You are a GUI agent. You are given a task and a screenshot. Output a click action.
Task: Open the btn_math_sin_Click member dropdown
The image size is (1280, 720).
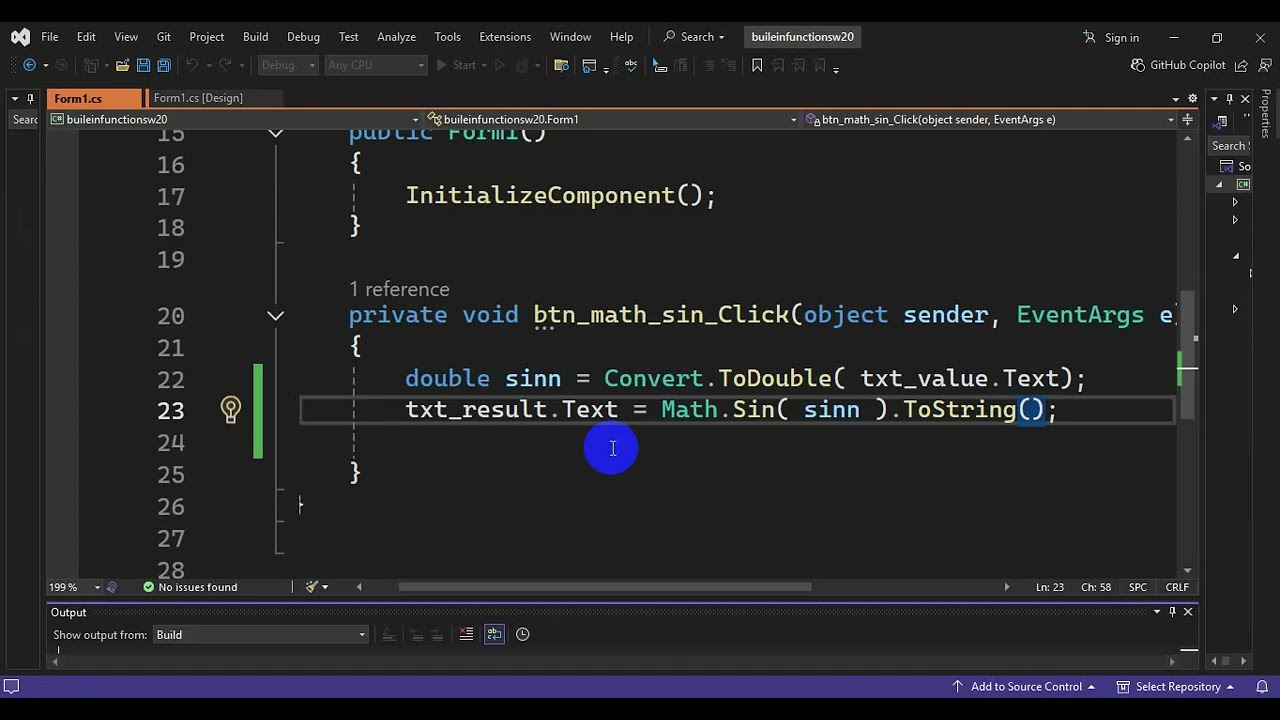click(990, 119)
